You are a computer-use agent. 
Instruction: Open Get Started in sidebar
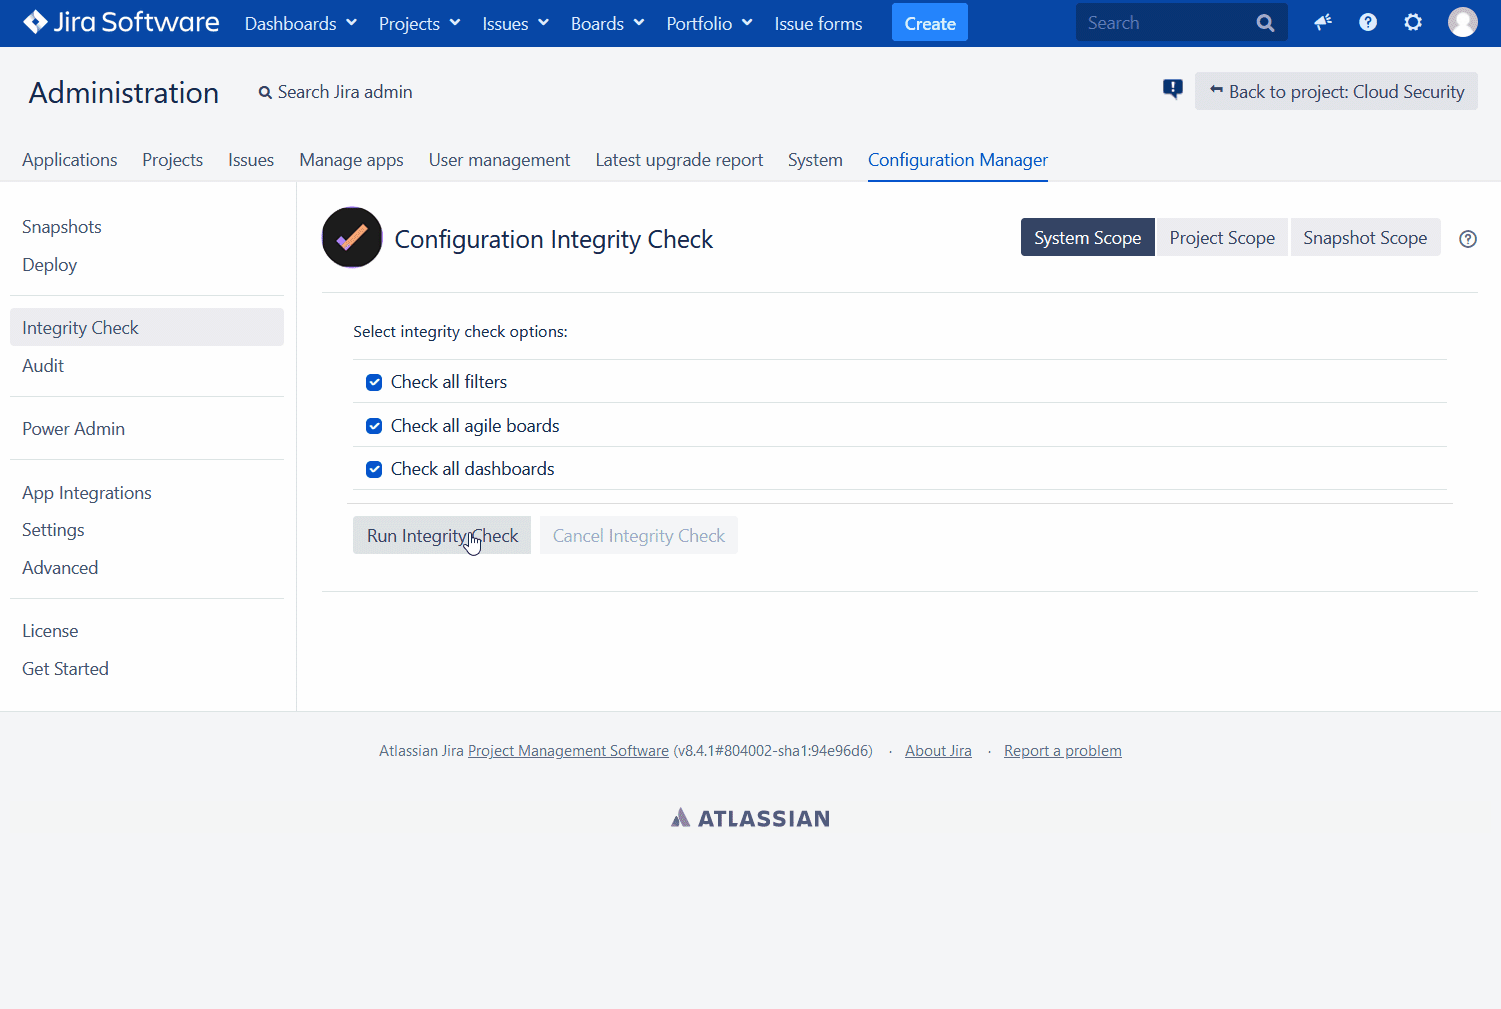pyautogui.click(x=65, y=669)
